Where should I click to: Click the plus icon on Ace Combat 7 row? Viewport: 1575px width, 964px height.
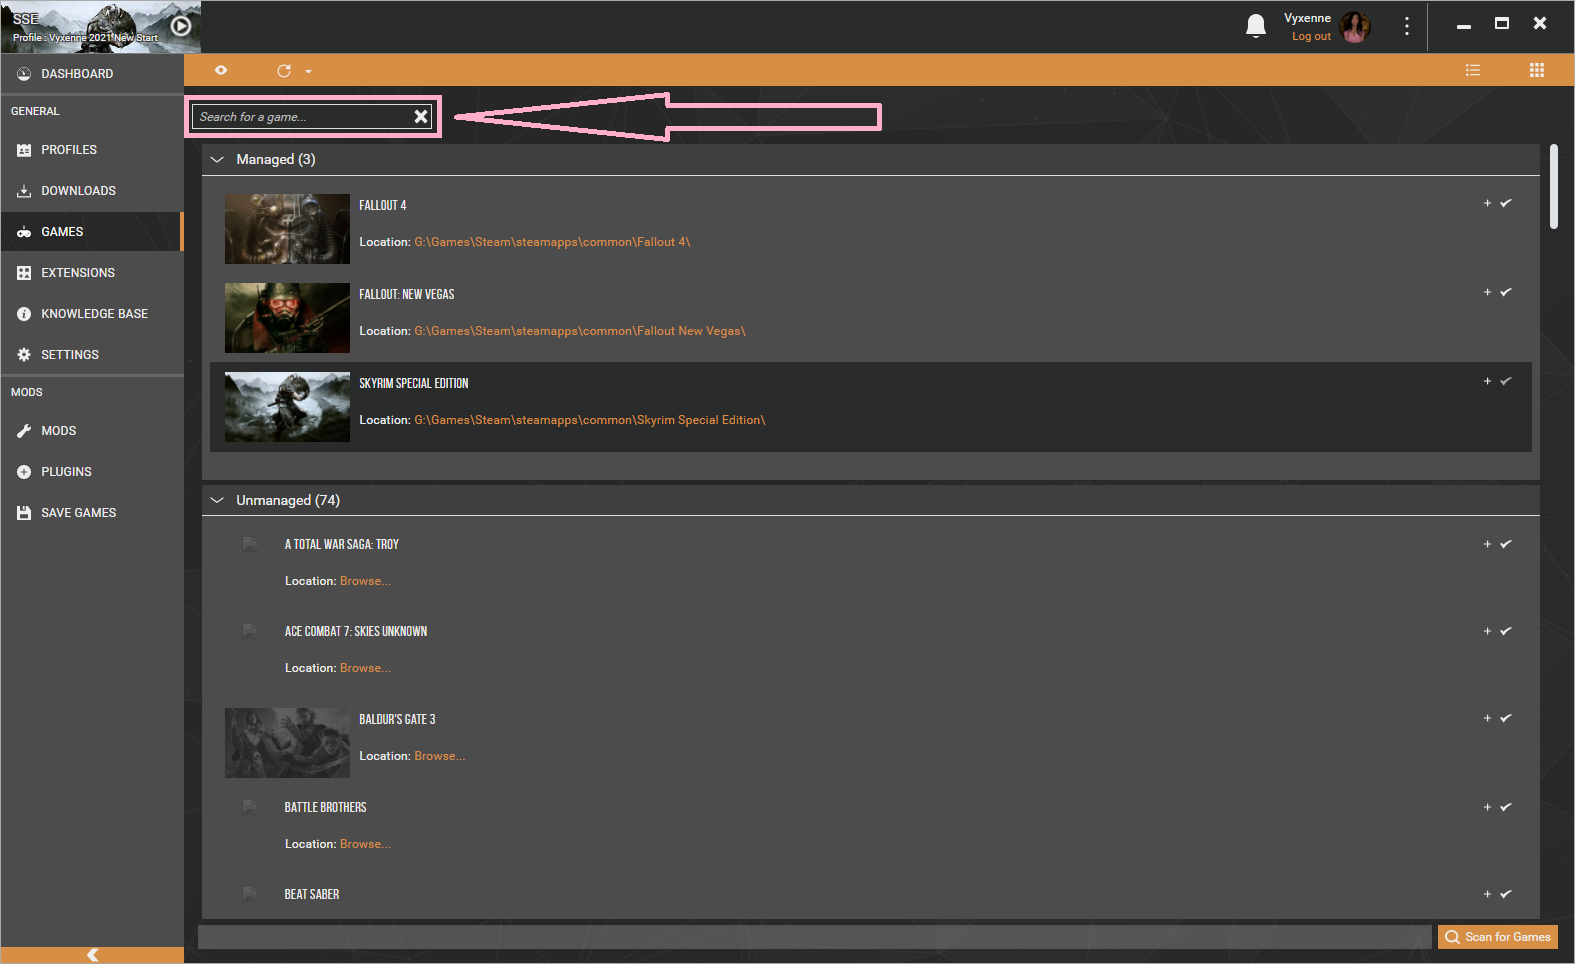pos(1487,632)
